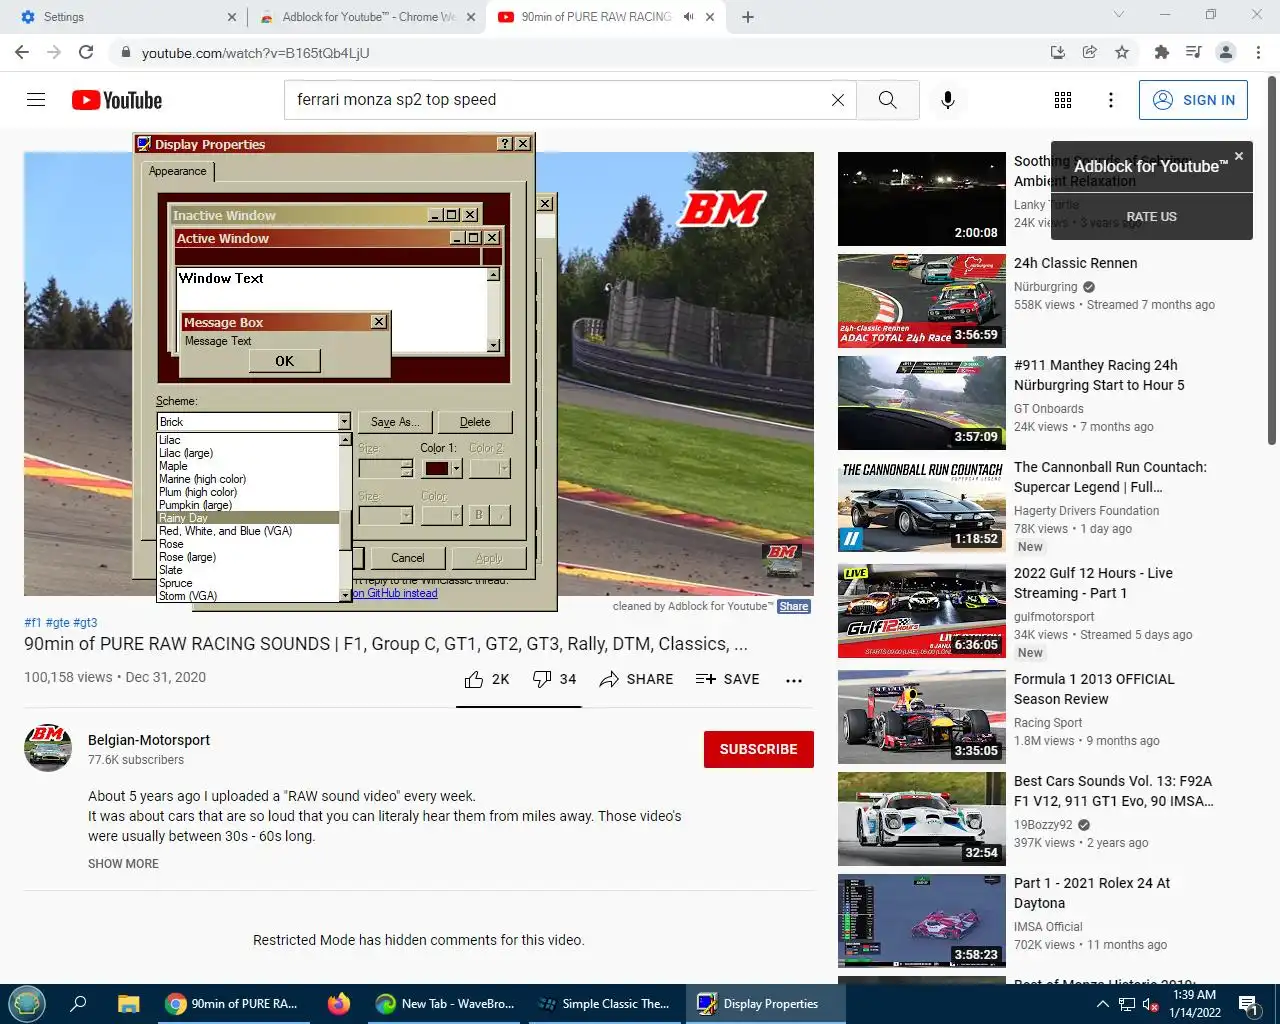Open Belgian-Motorsport channel avatar
This screenshot has width=1280, height=1024.
48,748
